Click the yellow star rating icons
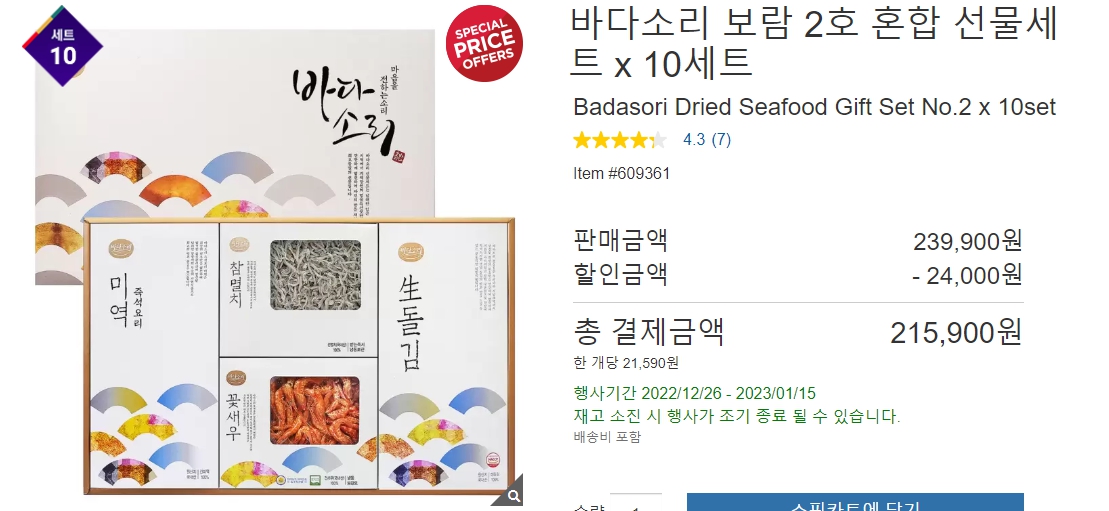 pyautogui.click(x=620, y=139)
